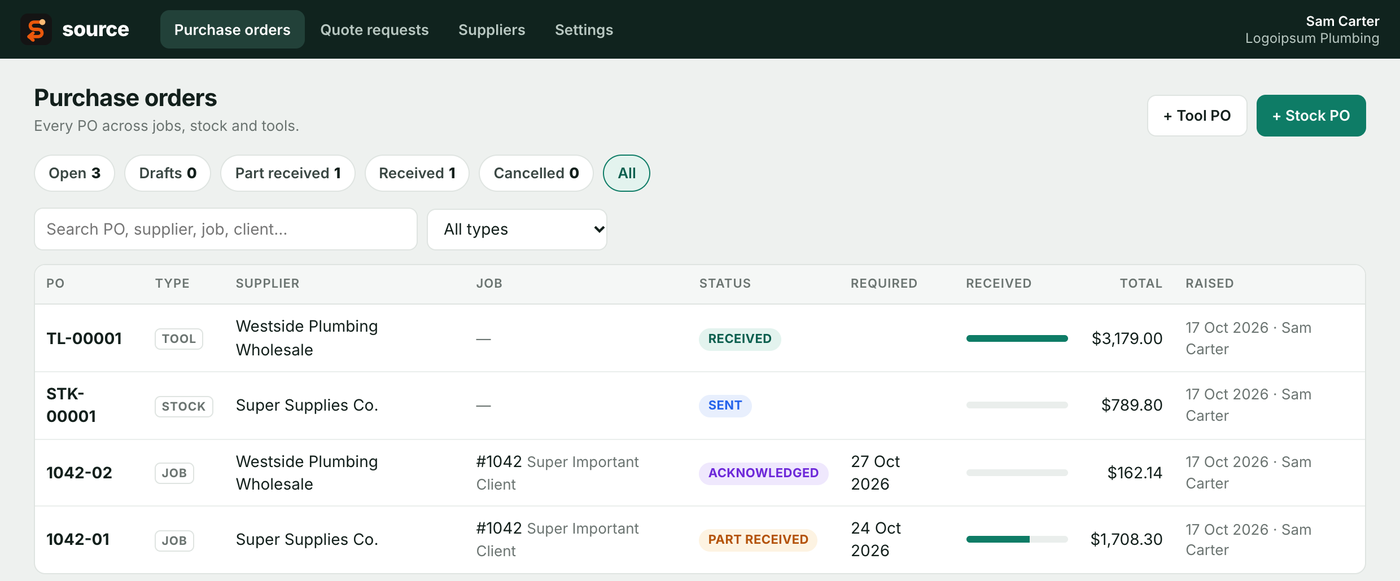
Task: Click the 27 Oct 2026 required date
Action: point(876,473)
